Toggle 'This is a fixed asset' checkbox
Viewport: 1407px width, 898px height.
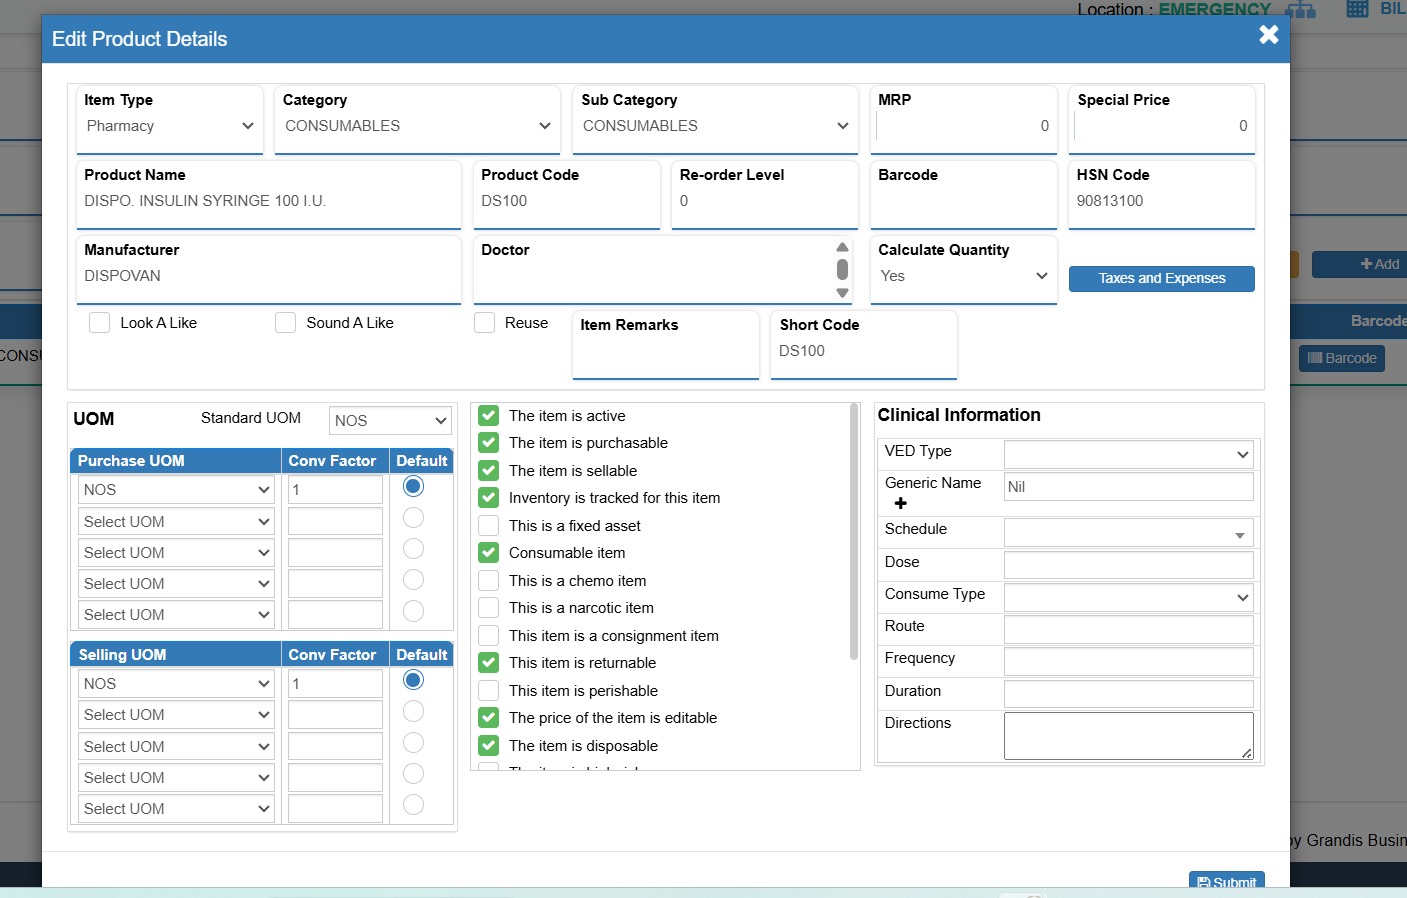point(489,526)
